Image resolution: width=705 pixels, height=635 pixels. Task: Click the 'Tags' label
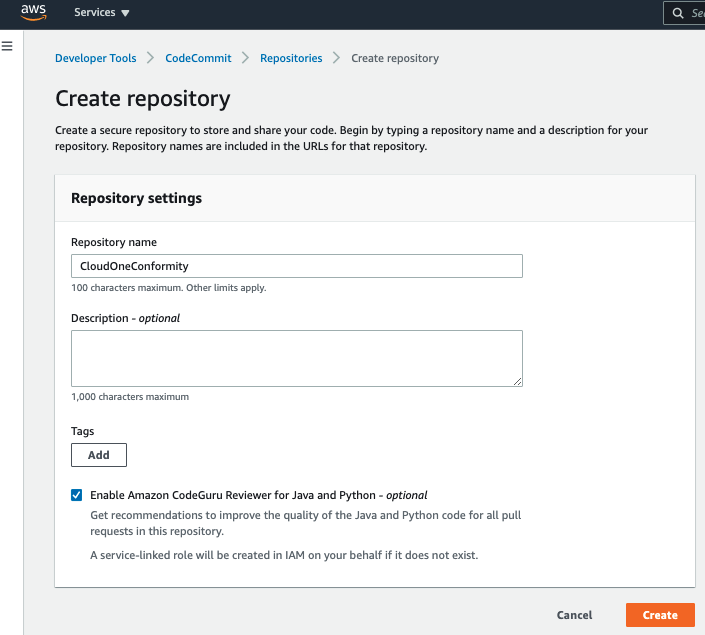point(83,431)
